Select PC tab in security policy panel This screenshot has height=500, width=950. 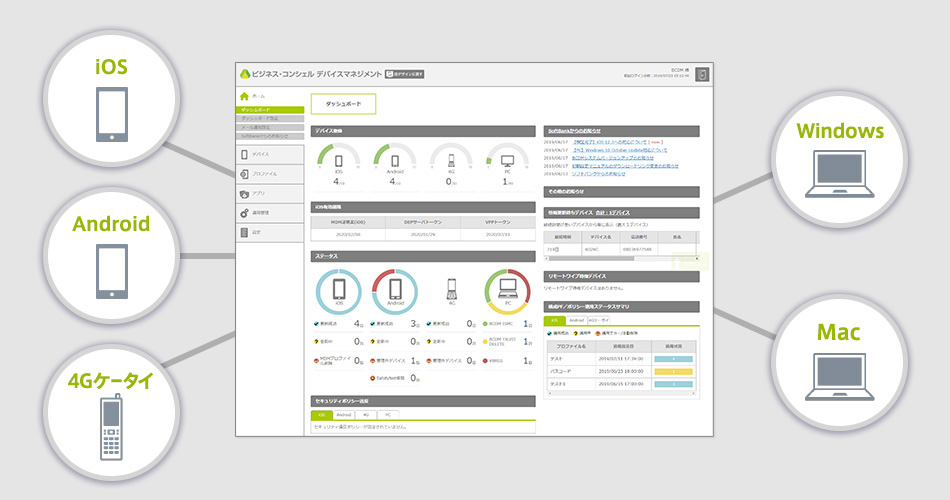pos(388,415)
